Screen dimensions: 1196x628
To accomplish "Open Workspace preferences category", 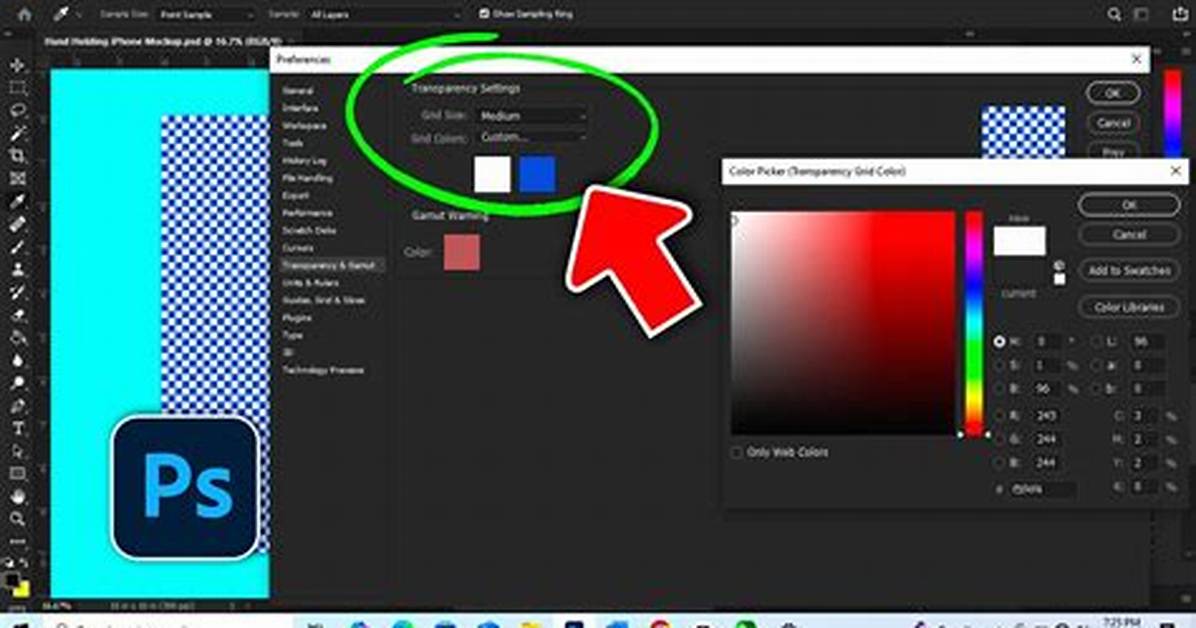I will [304, 126].
